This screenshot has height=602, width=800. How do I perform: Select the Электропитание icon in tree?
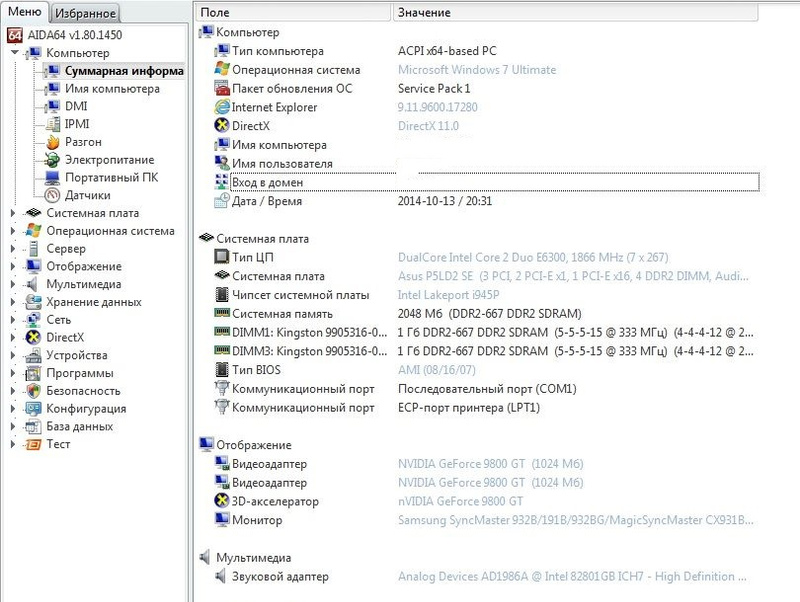(52, 160)
